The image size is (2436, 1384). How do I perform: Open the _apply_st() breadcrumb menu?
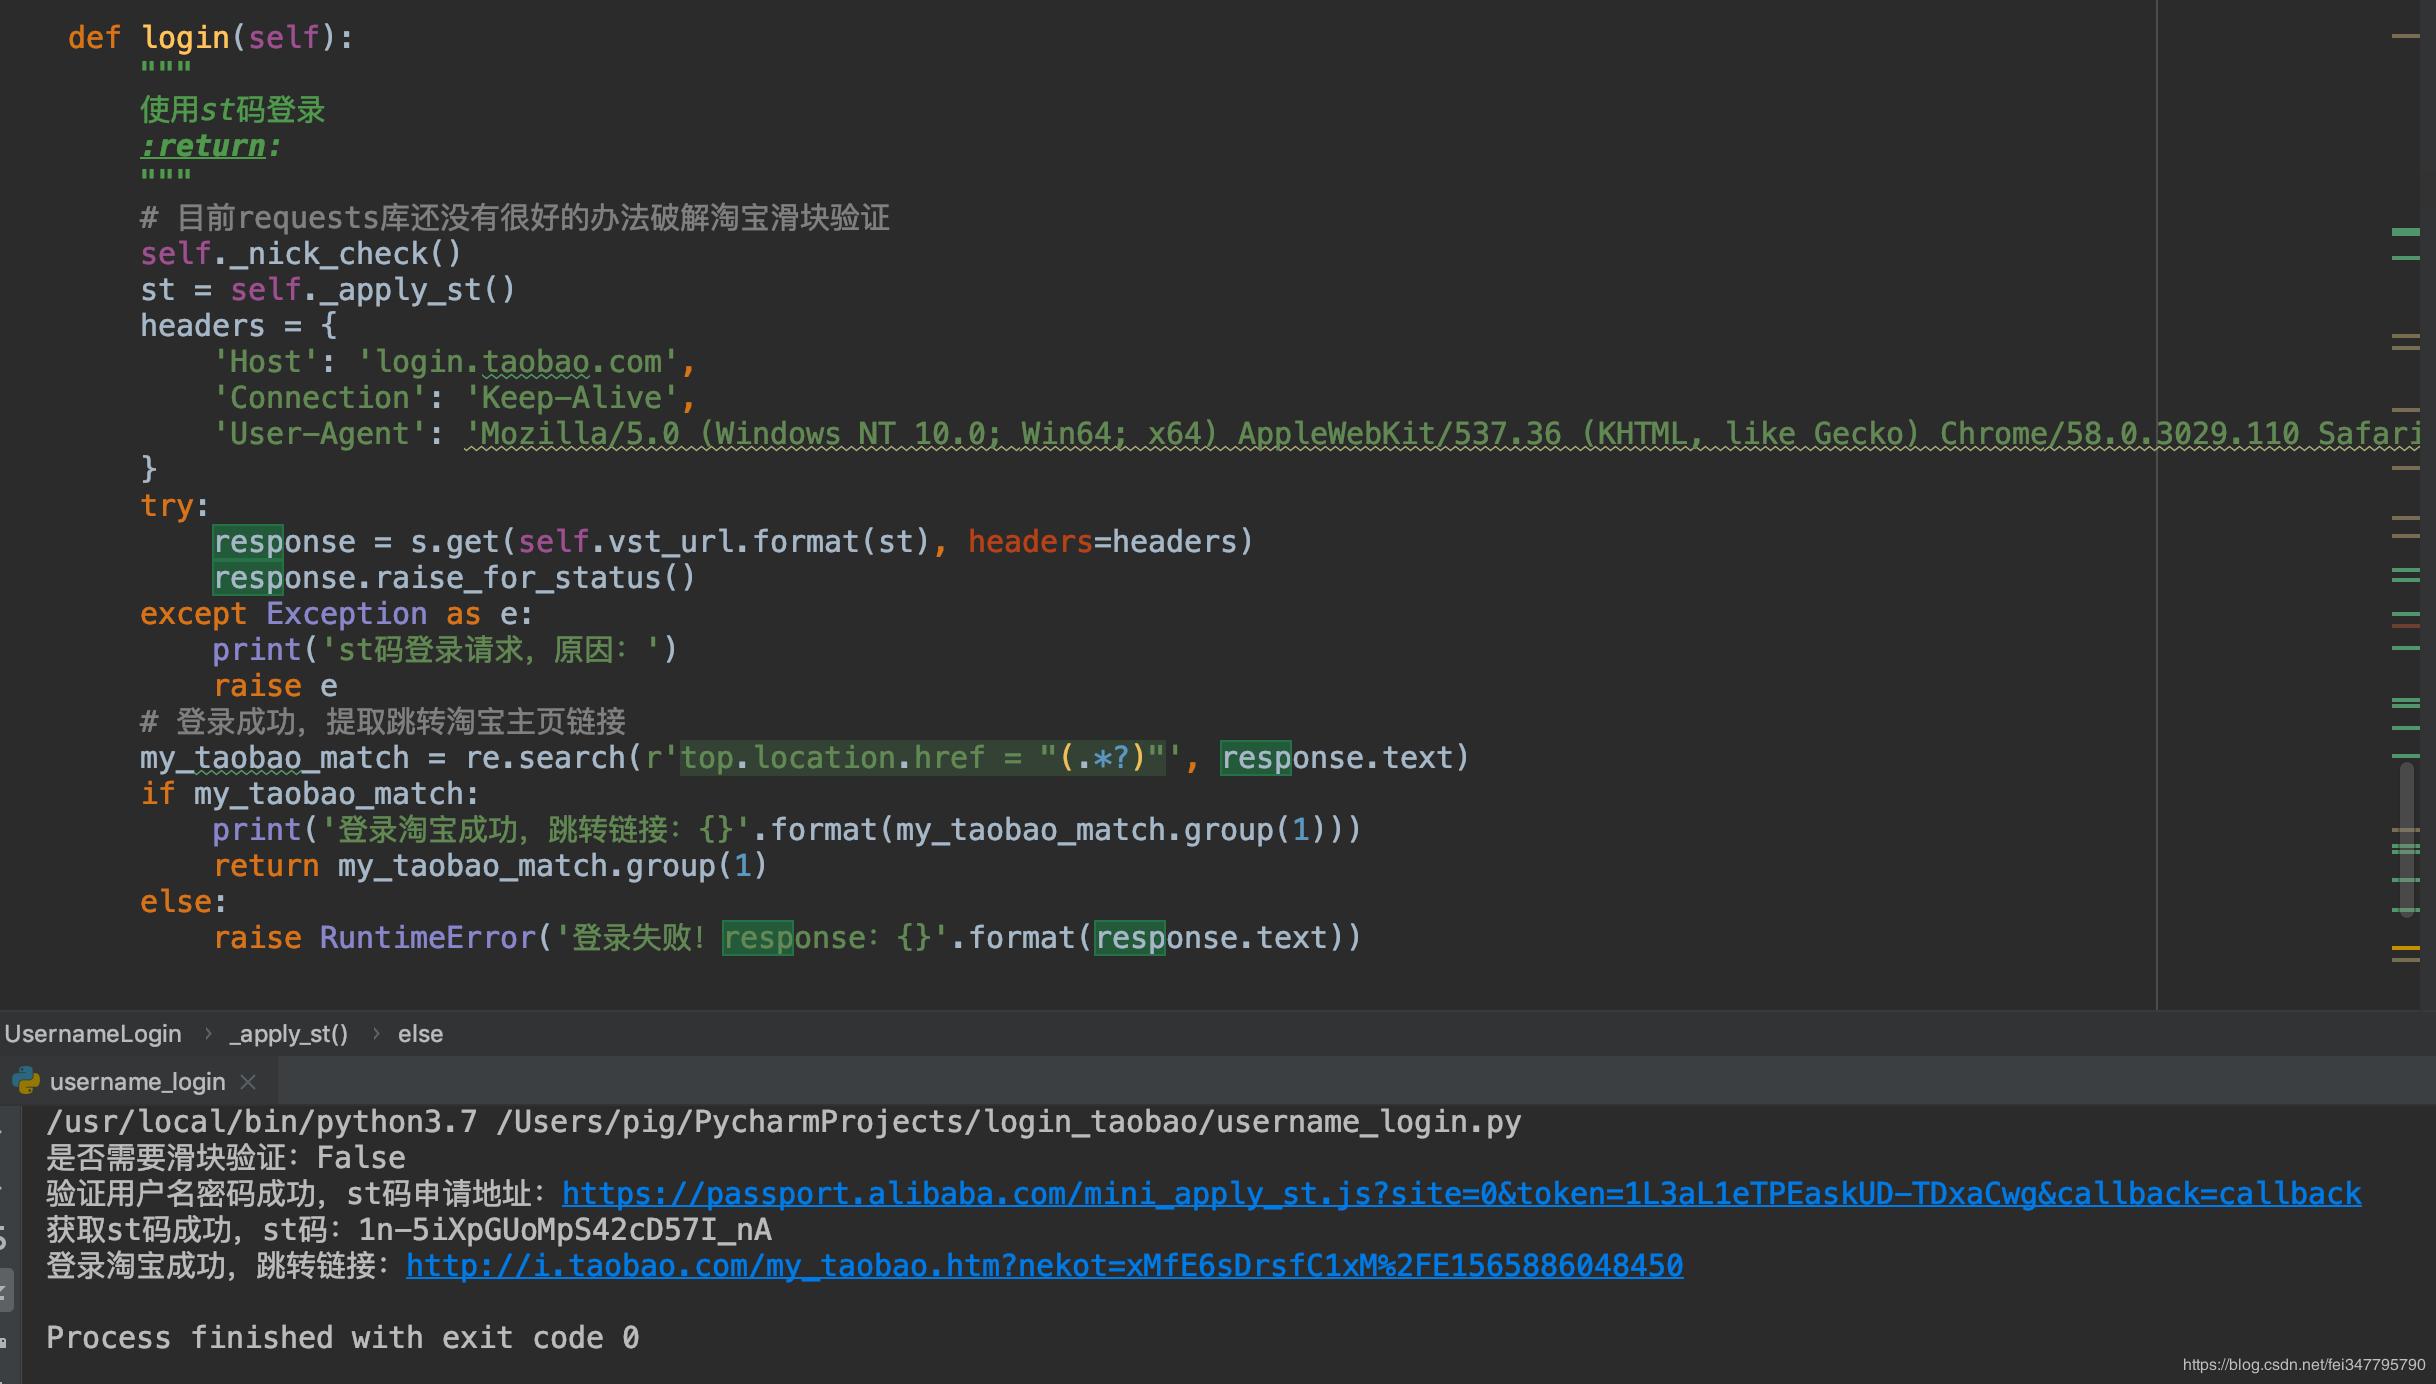tap(287, 1033)
